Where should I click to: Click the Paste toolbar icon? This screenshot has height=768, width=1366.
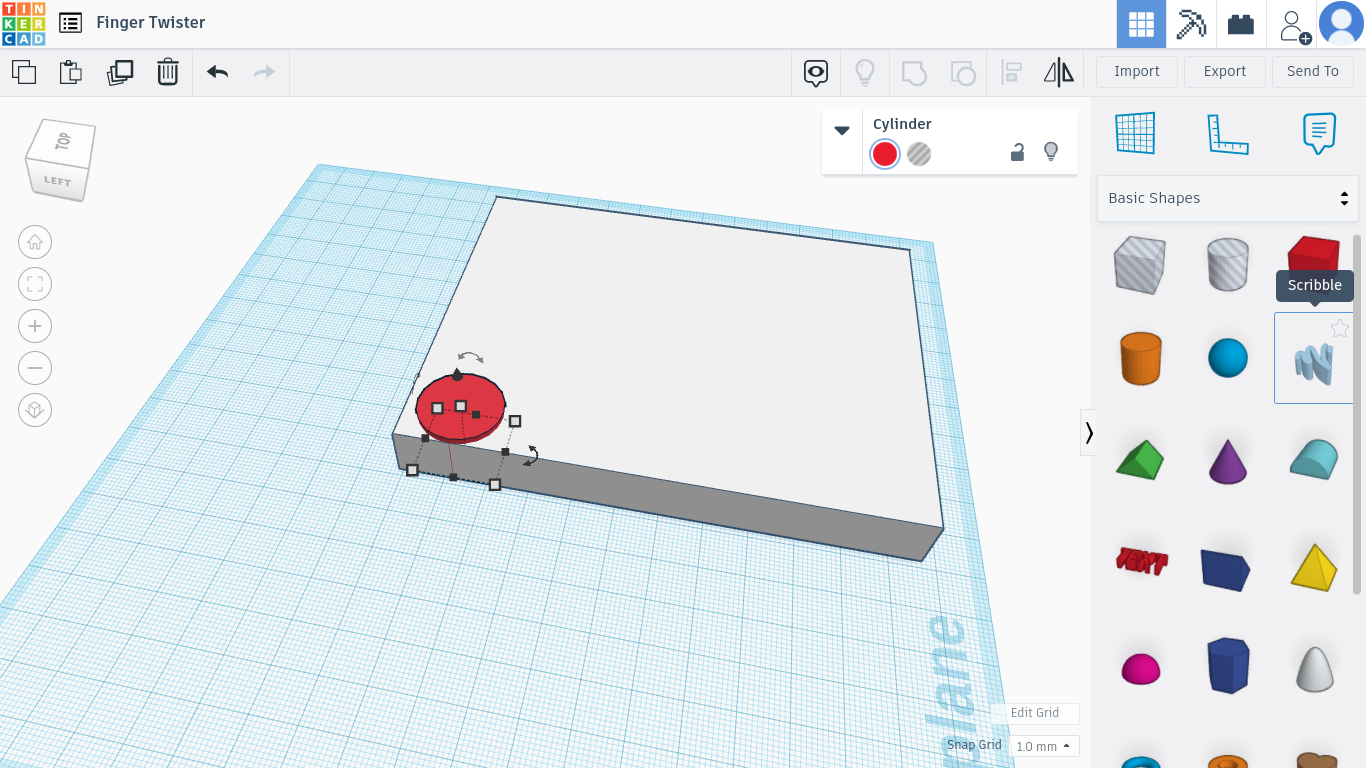pos(70,72)
